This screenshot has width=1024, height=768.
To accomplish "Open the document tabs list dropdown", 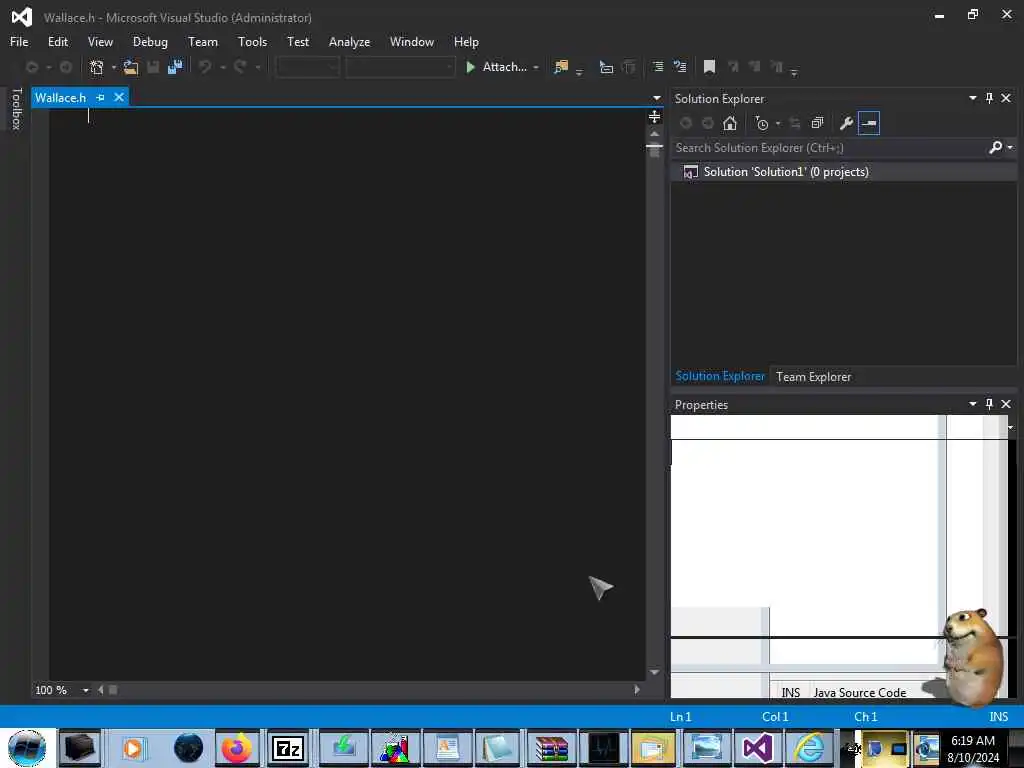I will 656,98.
